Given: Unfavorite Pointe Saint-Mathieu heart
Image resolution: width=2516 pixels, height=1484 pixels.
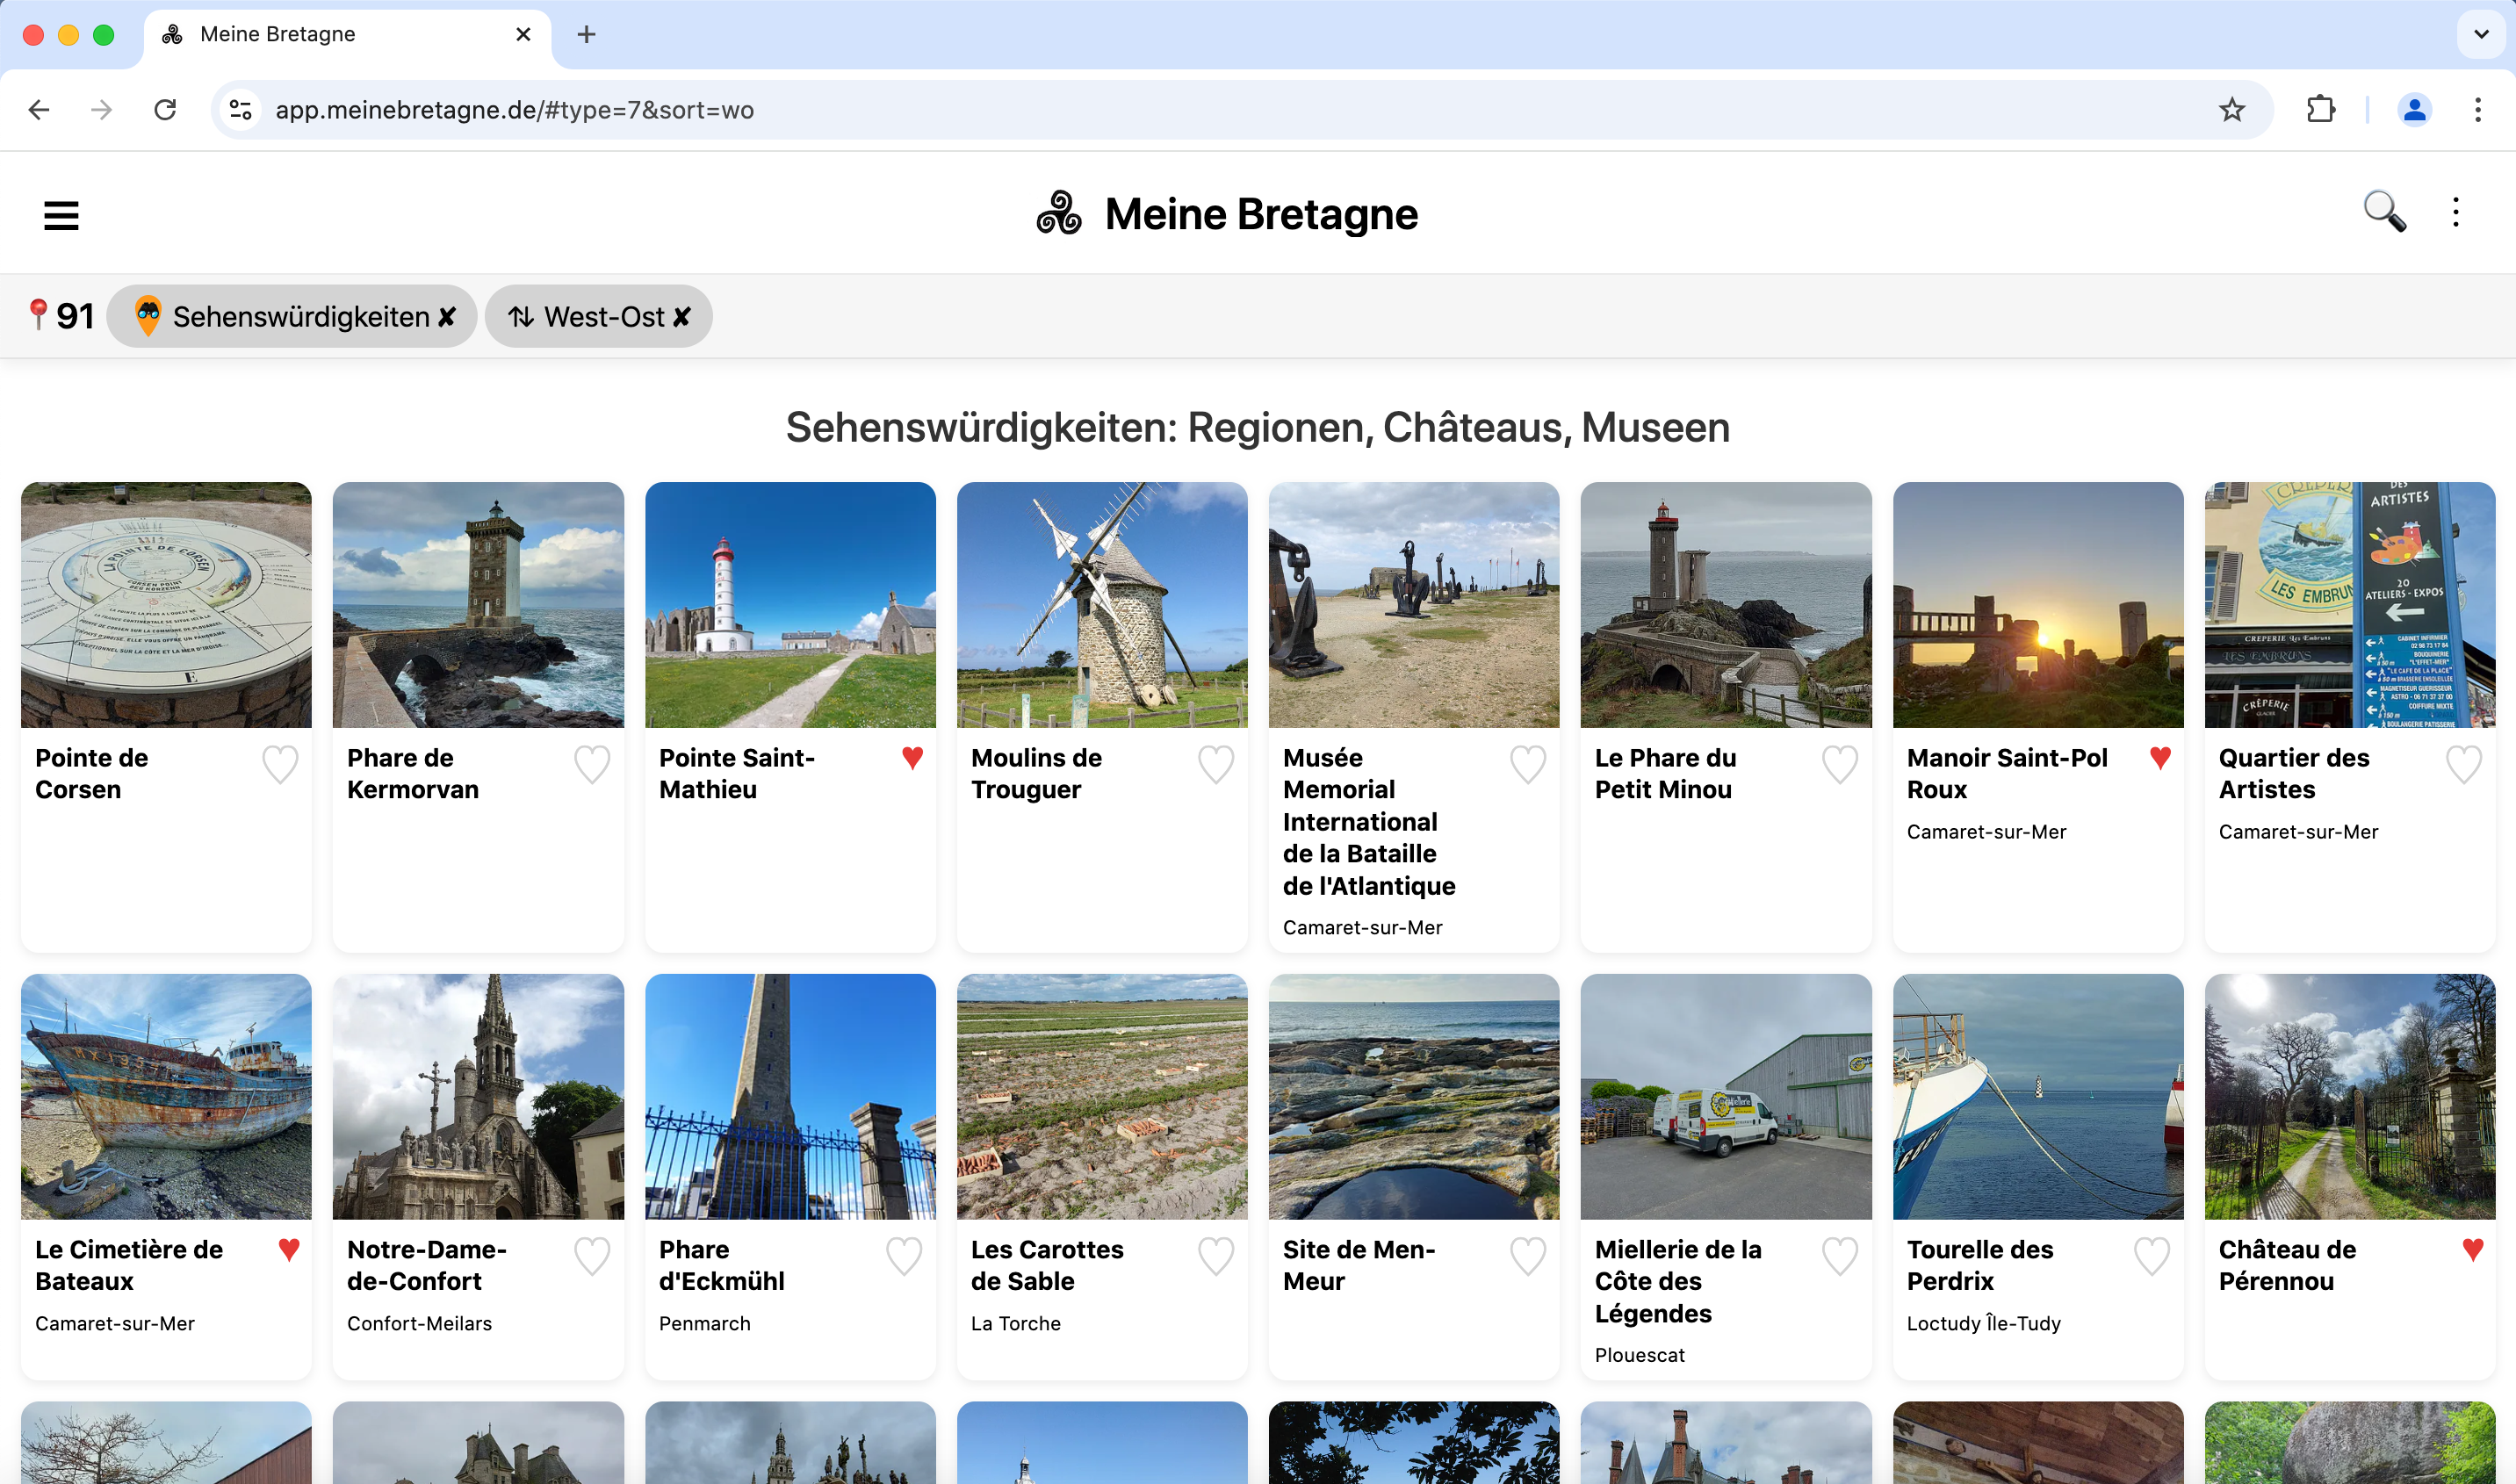Looking at the screenshot, I should click(912, 758).
